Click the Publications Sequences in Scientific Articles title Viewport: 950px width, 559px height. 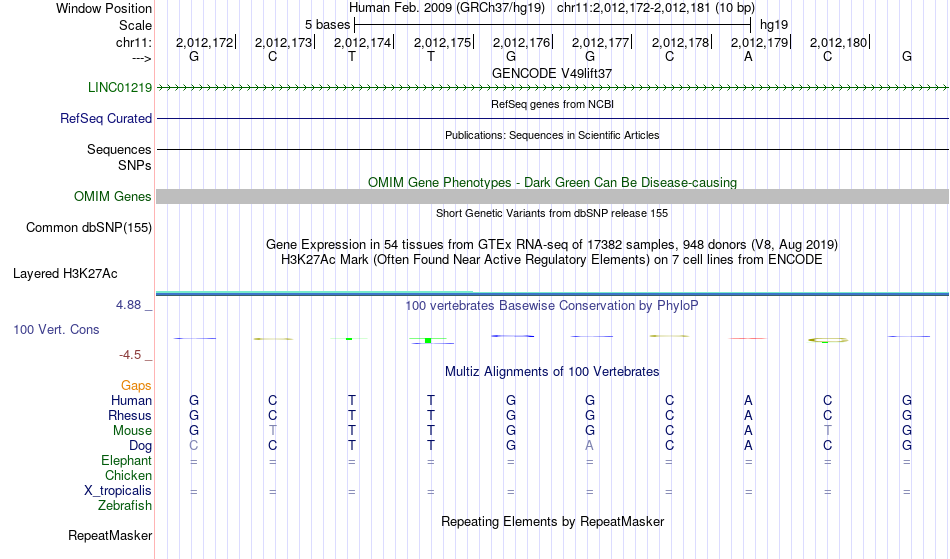tap(552, 135)
